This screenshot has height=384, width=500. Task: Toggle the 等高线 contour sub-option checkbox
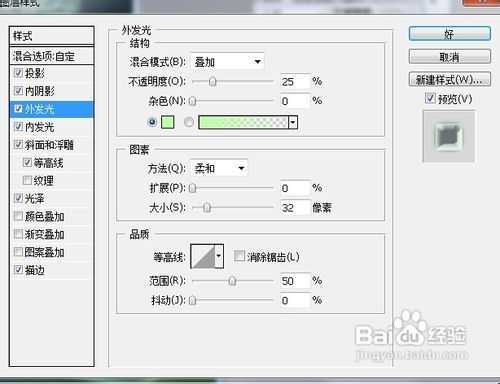coord(27,163)
